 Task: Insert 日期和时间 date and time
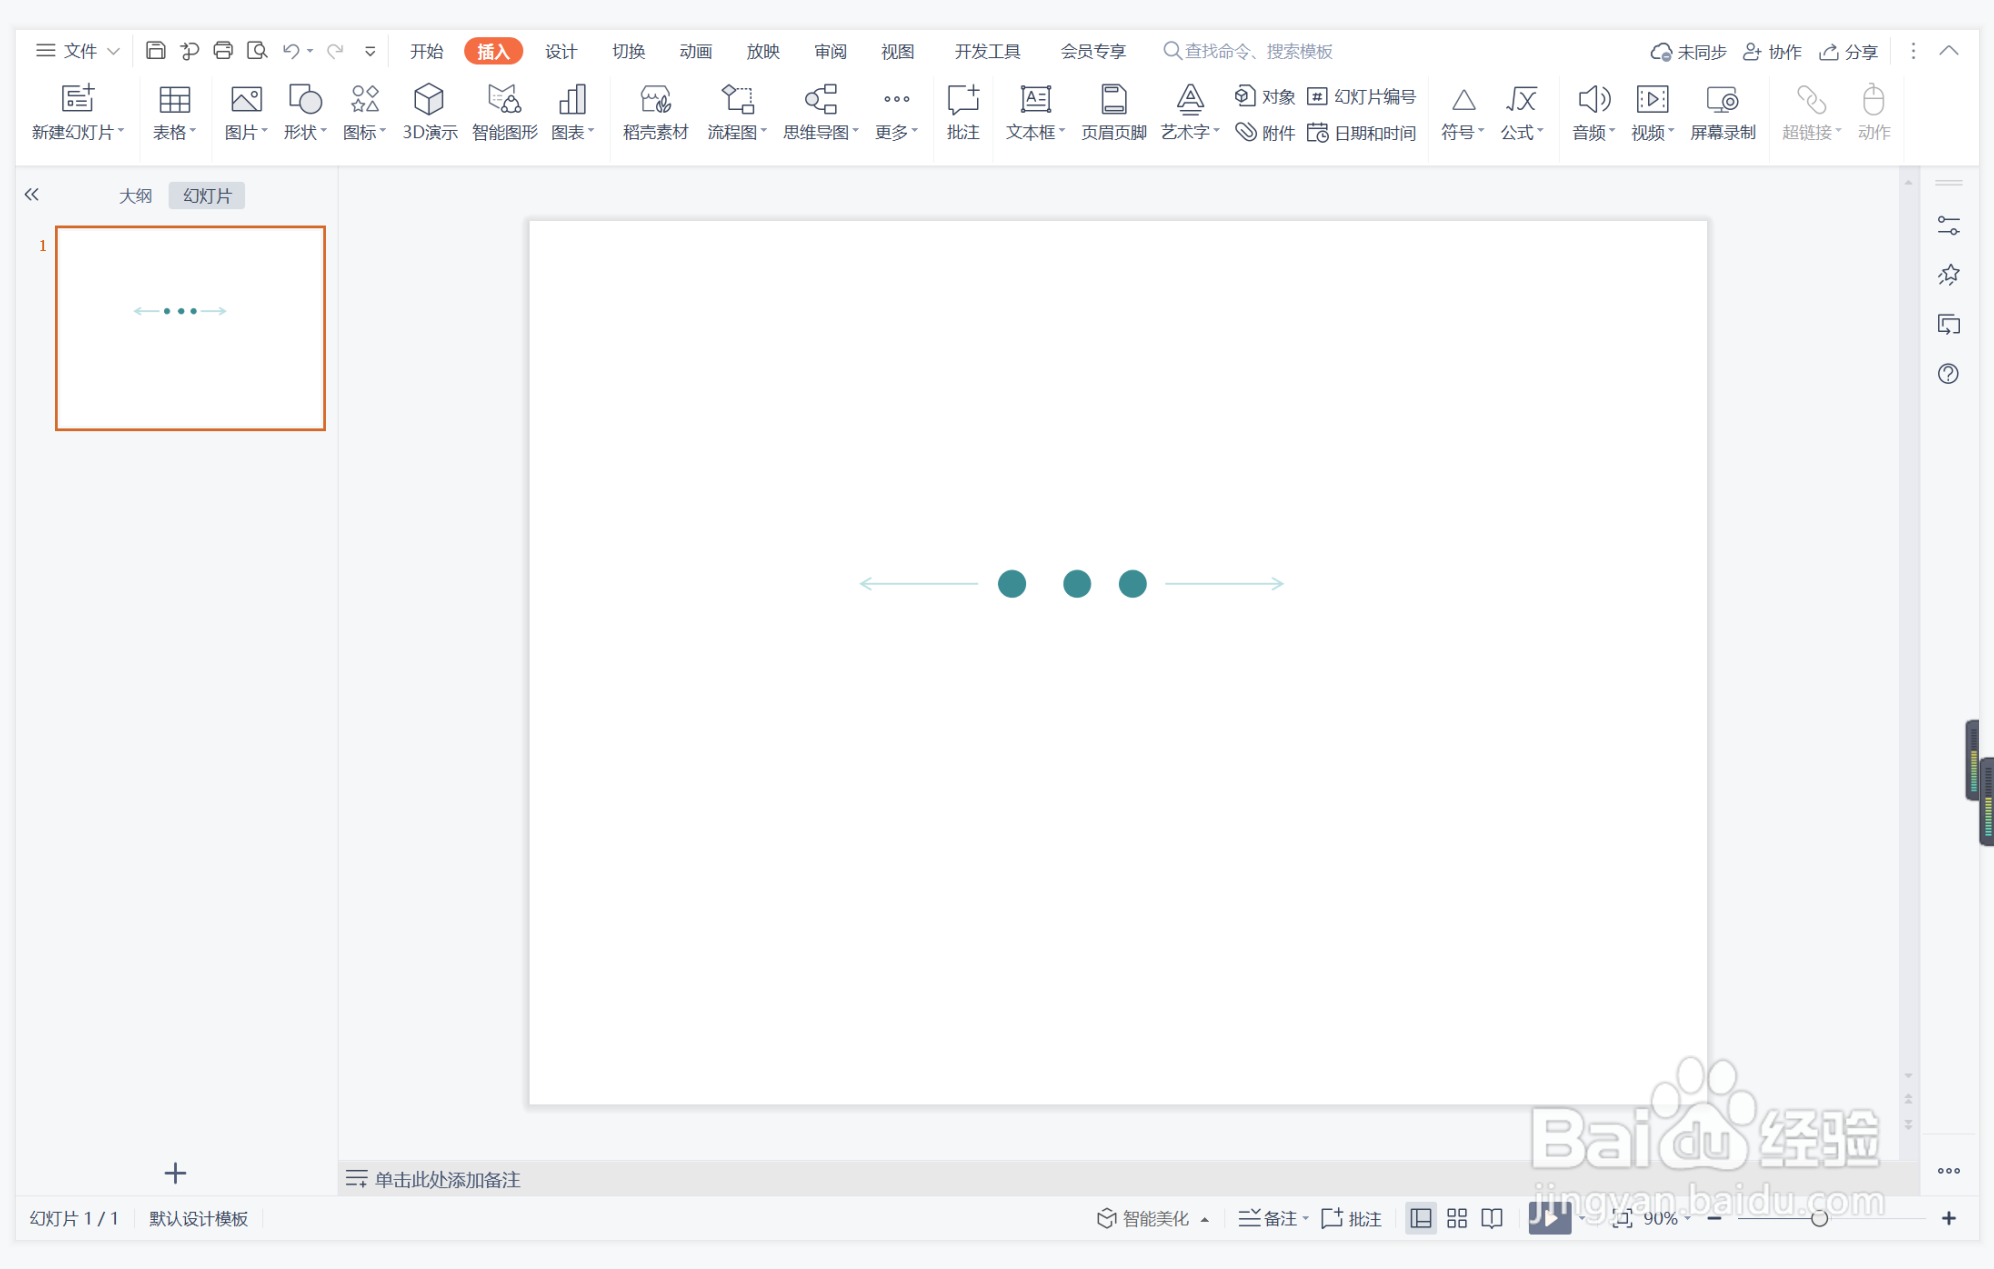[x=1362, y=133]
